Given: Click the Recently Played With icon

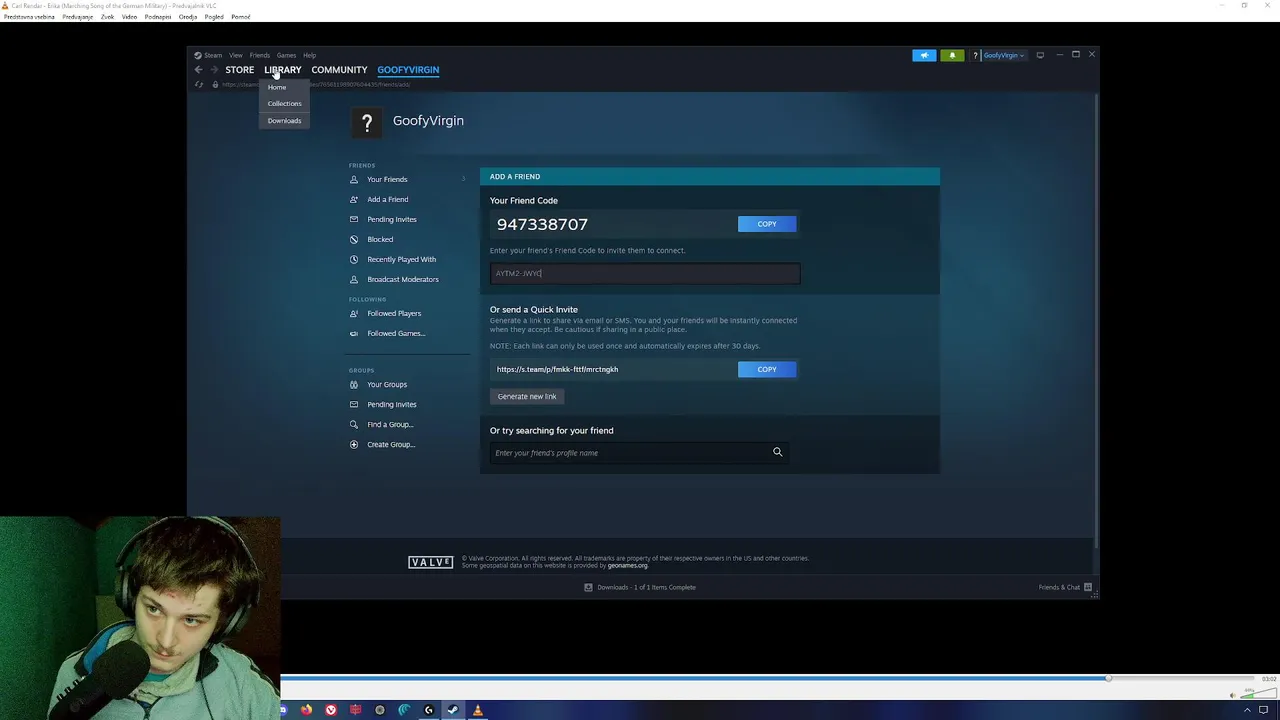Looking at the screenshot, I should [354, 259].
